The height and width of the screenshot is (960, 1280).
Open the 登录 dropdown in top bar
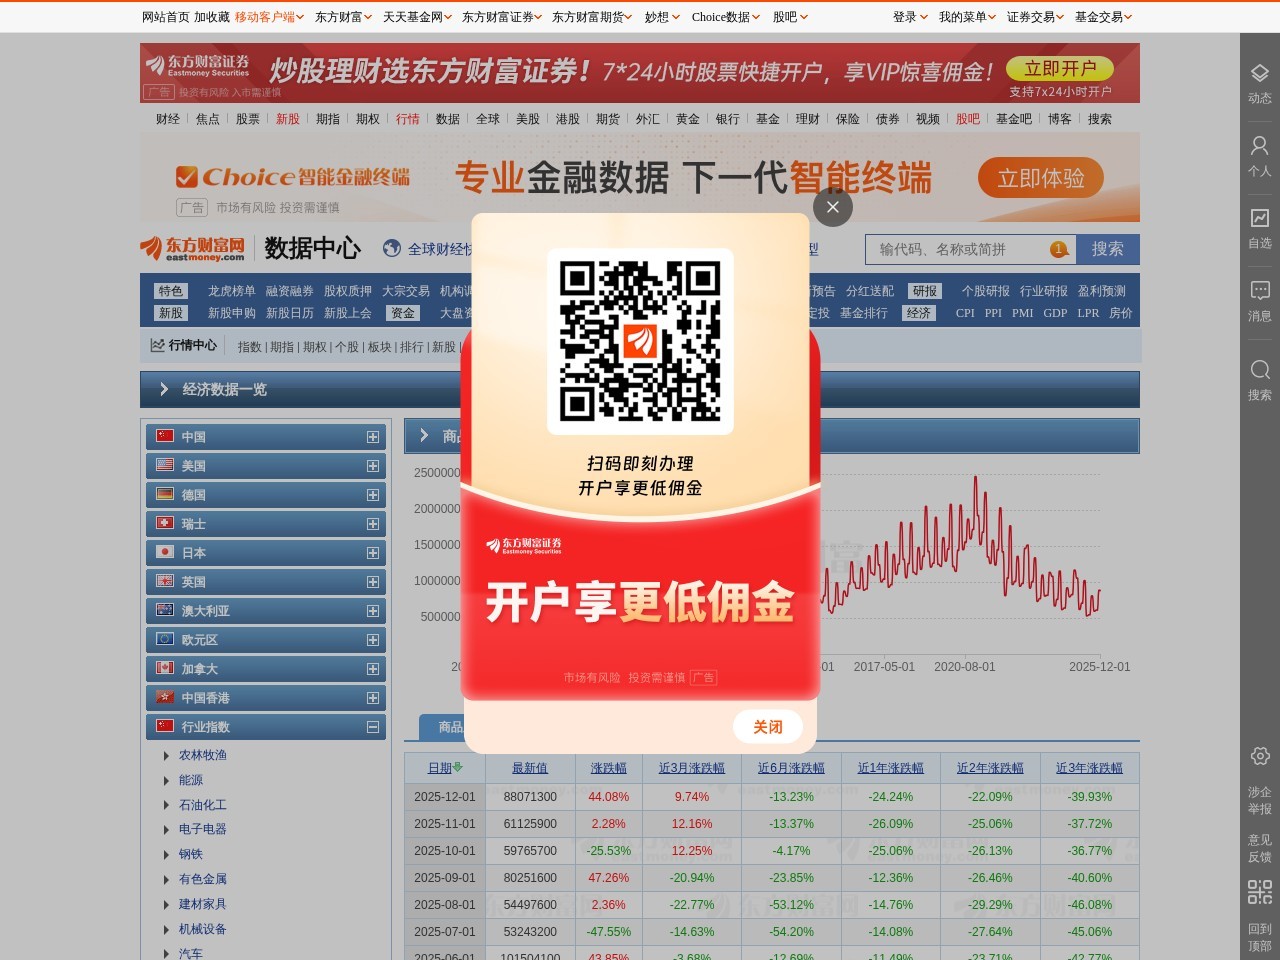910,17
